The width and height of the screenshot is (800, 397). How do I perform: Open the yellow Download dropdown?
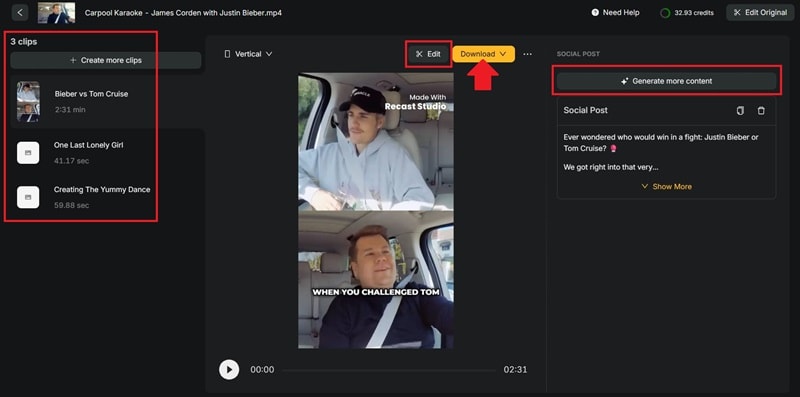[483, 54]
